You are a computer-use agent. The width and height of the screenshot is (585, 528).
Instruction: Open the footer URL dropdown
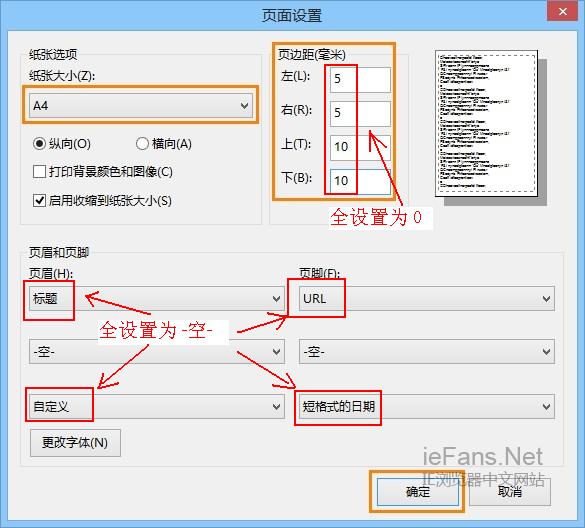(x=427, y=299)
